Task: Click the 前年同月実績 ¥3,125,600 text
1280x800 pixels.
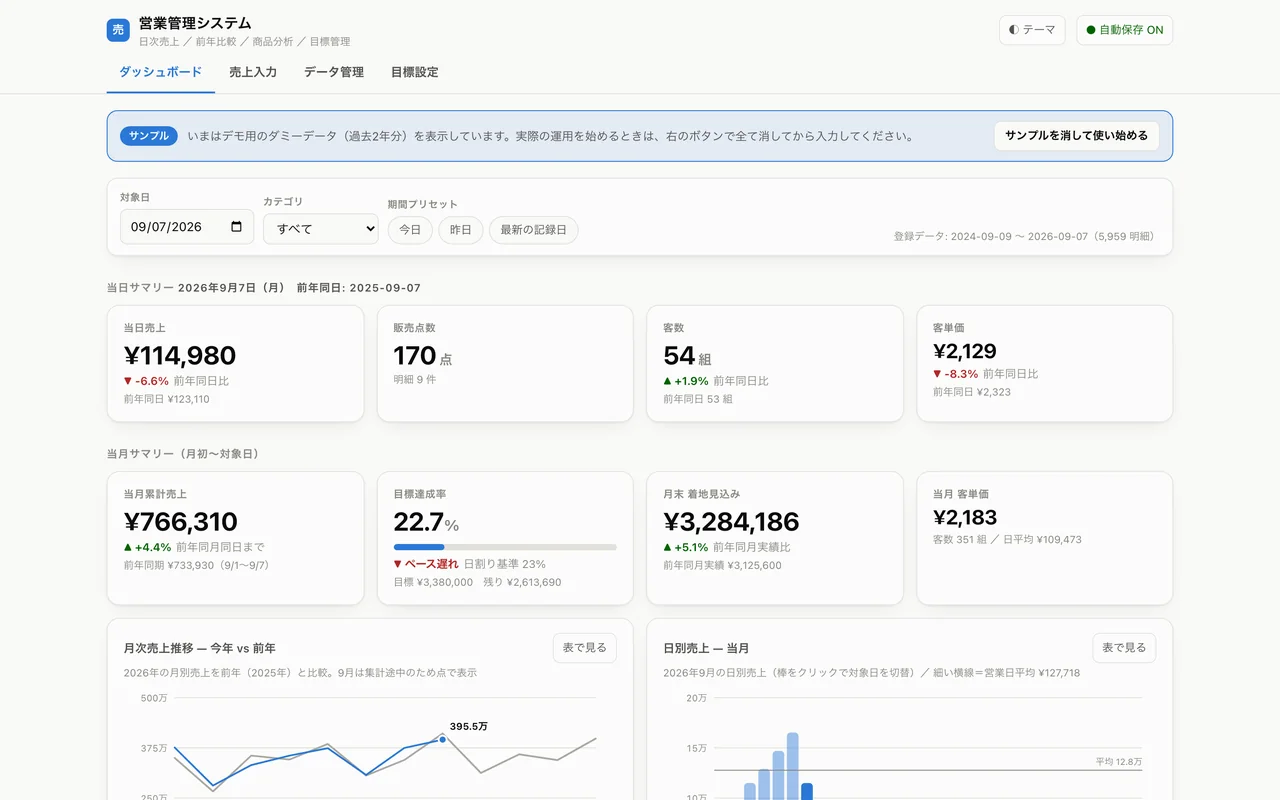Action: [x=722, y=565]
